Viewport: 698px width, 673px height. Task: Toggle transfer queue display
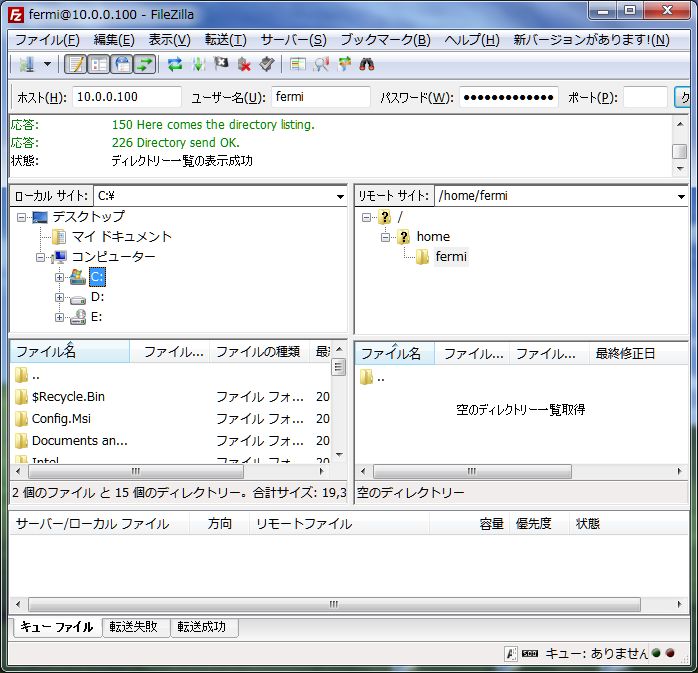pos(145,65)
